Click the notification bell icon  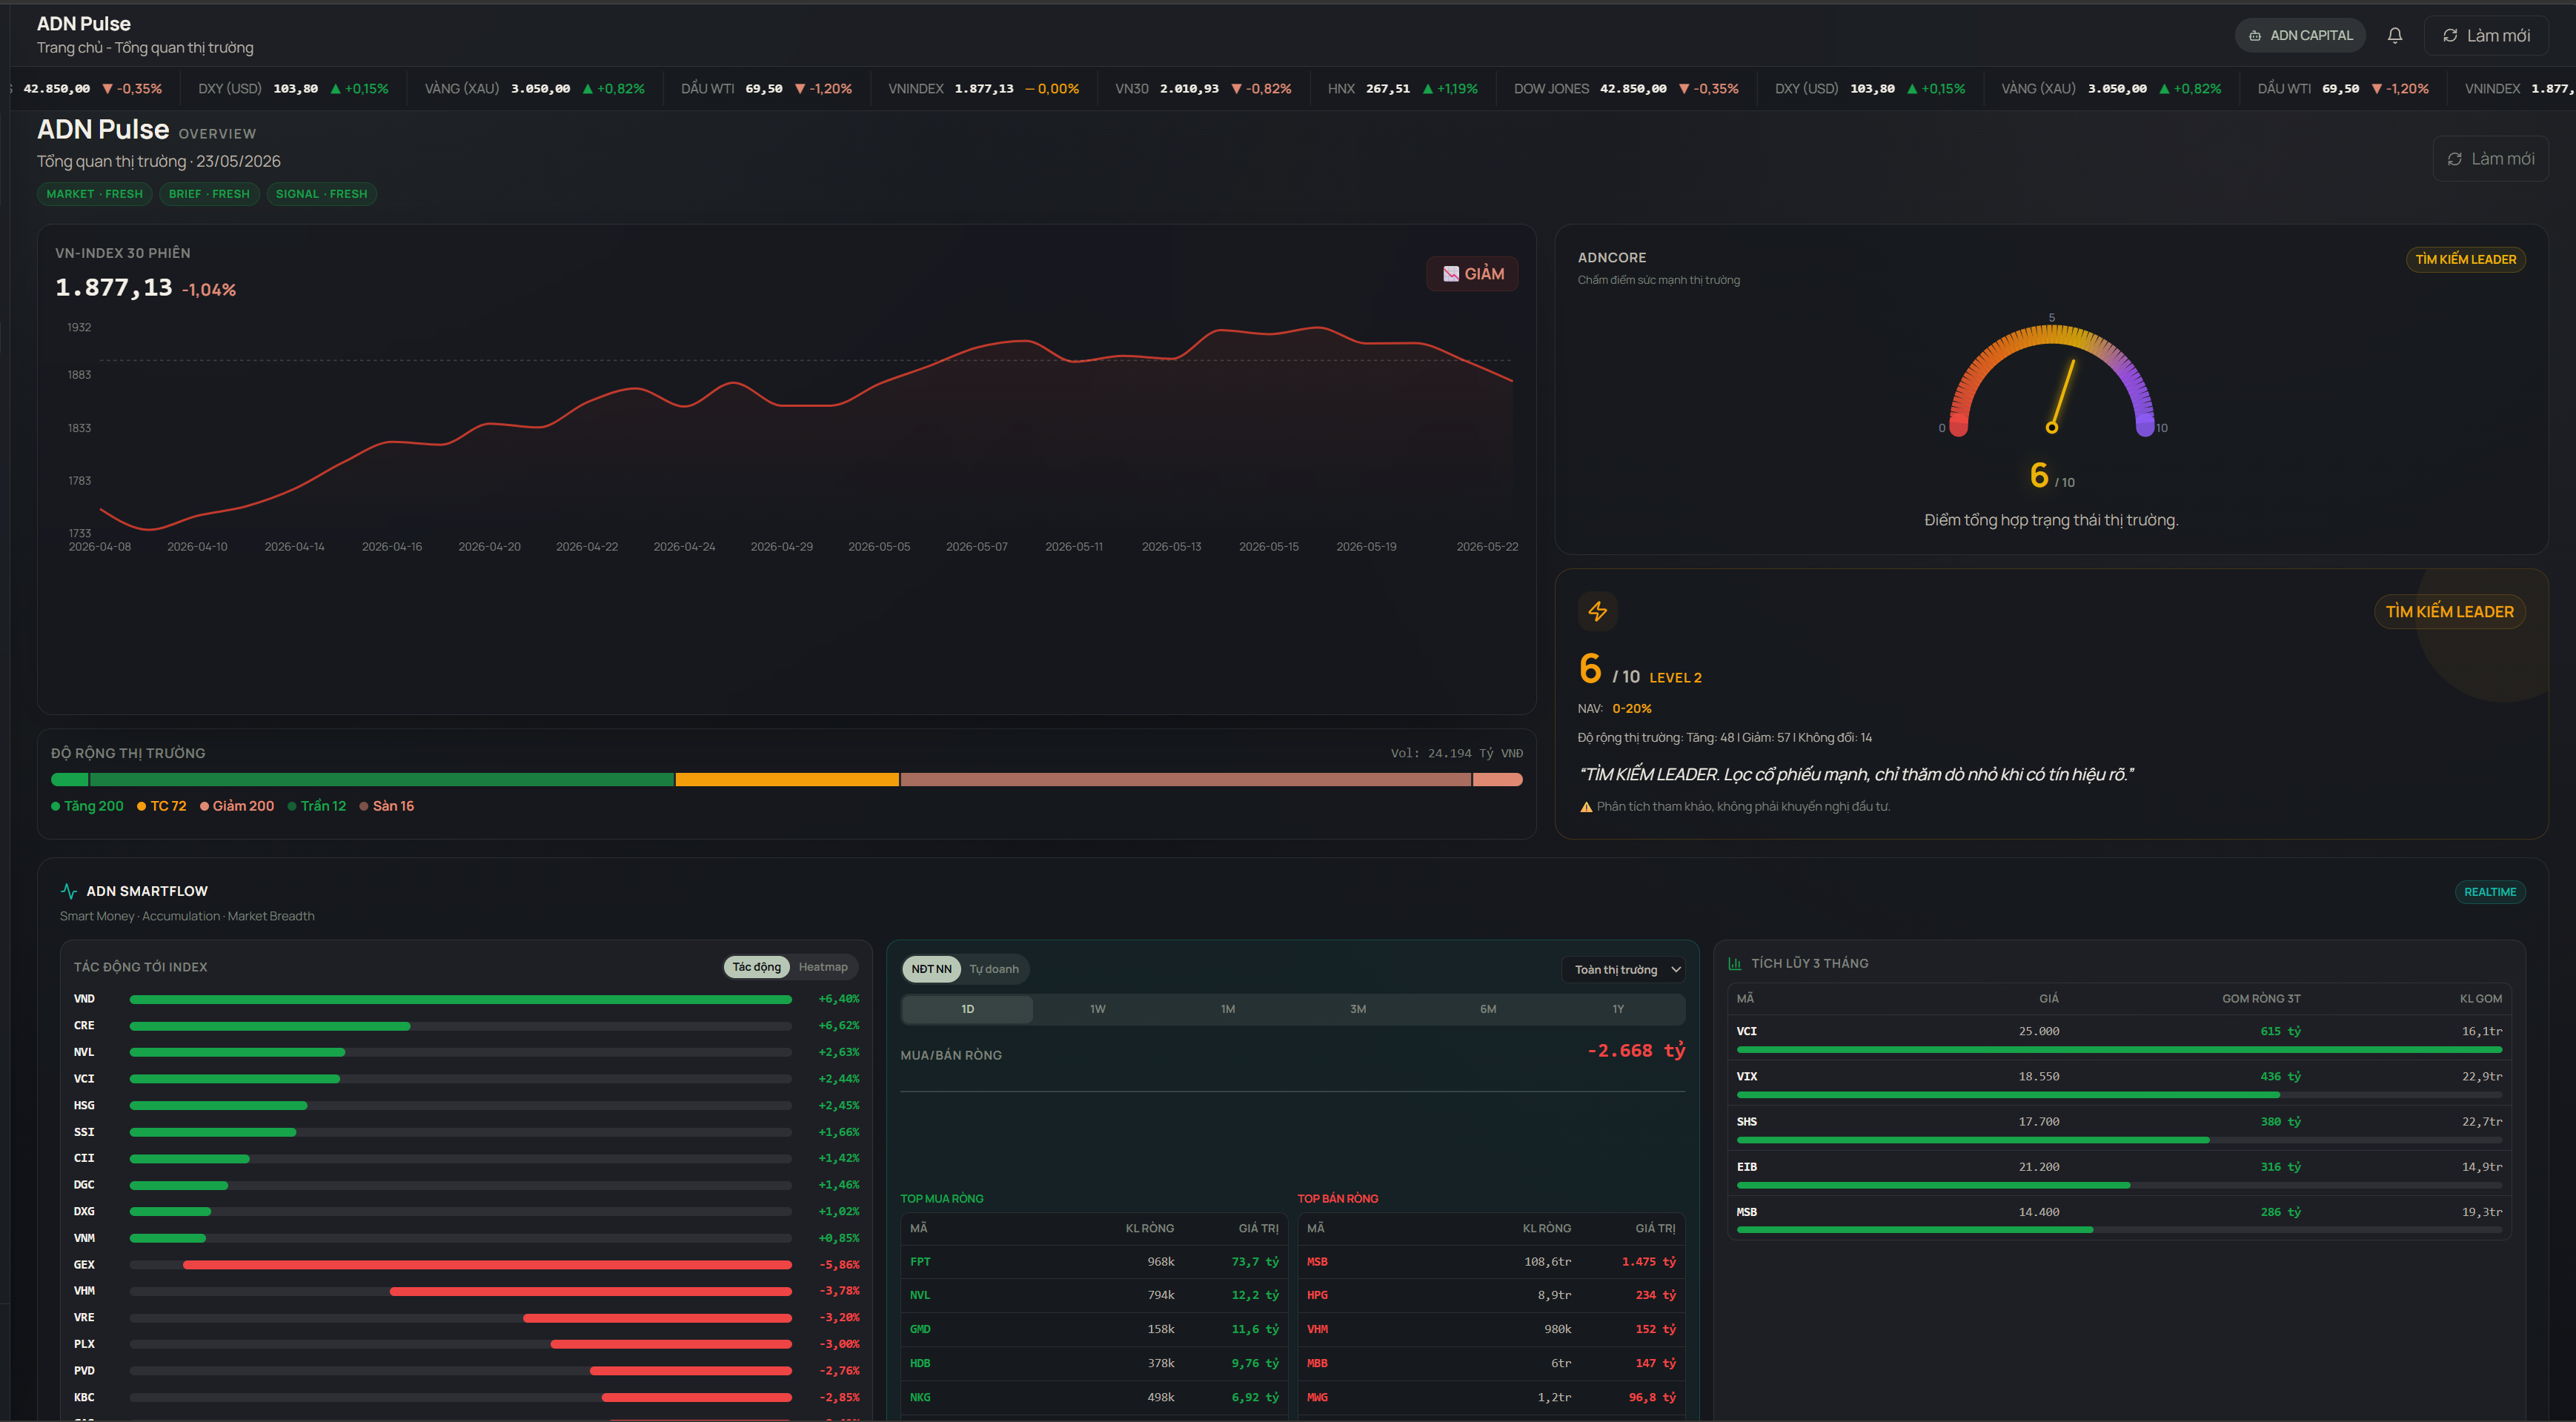tap(2395, 35)
